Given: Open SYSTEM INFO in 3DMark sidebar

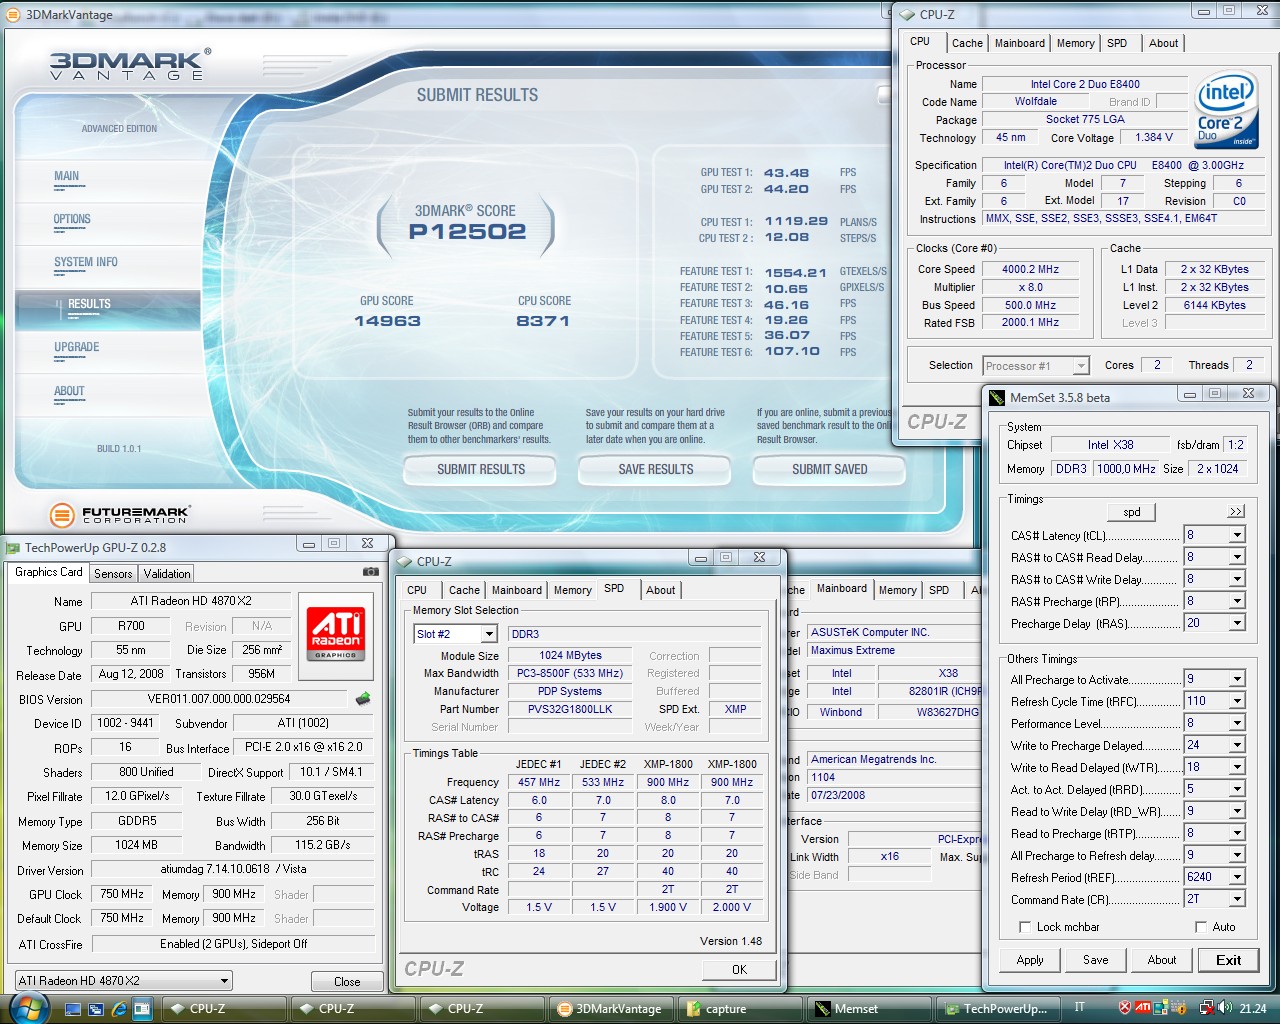Looking at the screenshot, I should [x=86, y=262].
